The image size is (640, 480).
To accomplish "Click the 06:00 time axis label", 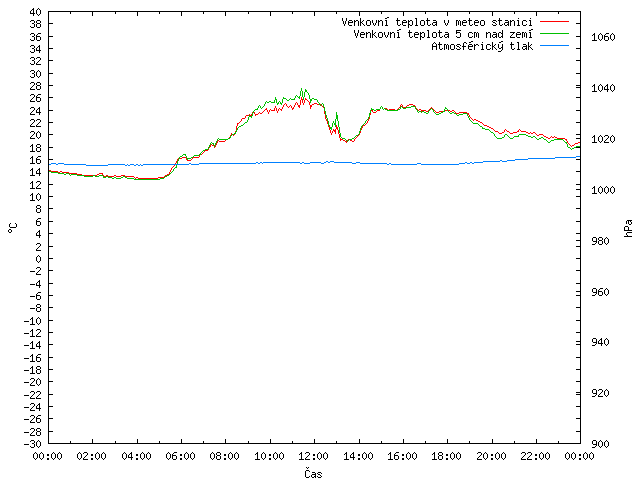I will (x=180, y=456).
